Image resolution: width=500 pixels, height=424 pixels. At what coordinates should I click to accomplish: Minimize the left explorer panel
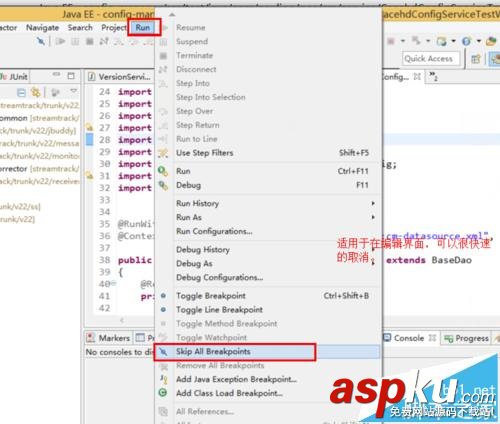pyautogui.click(x=56, y=74)
